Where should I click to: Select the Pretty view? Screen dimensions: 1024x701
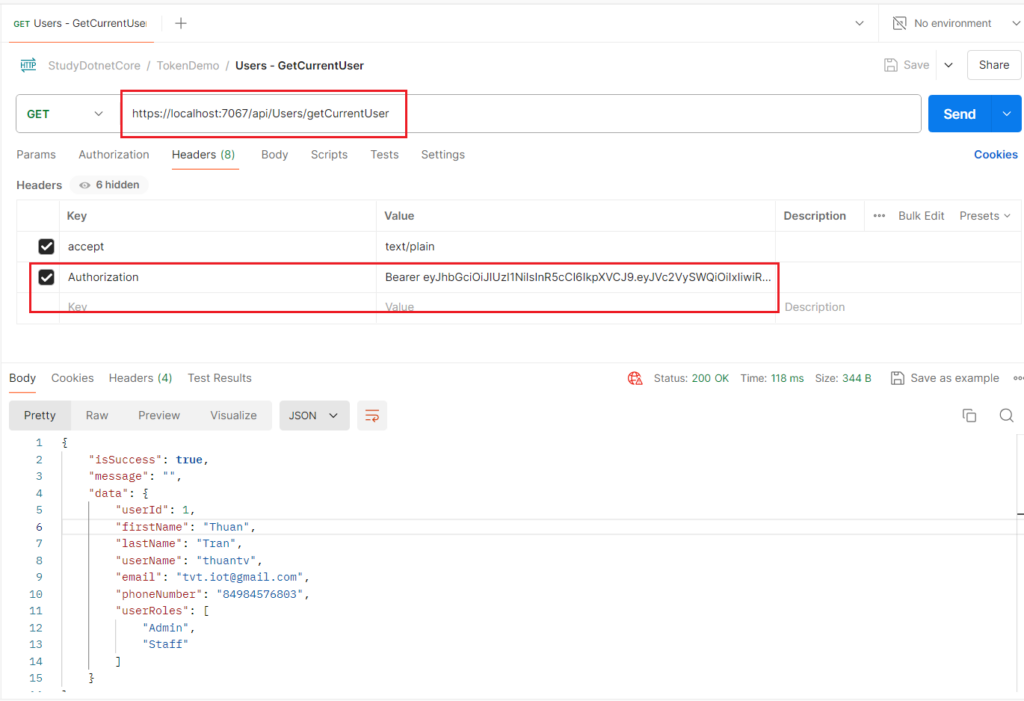40,416
